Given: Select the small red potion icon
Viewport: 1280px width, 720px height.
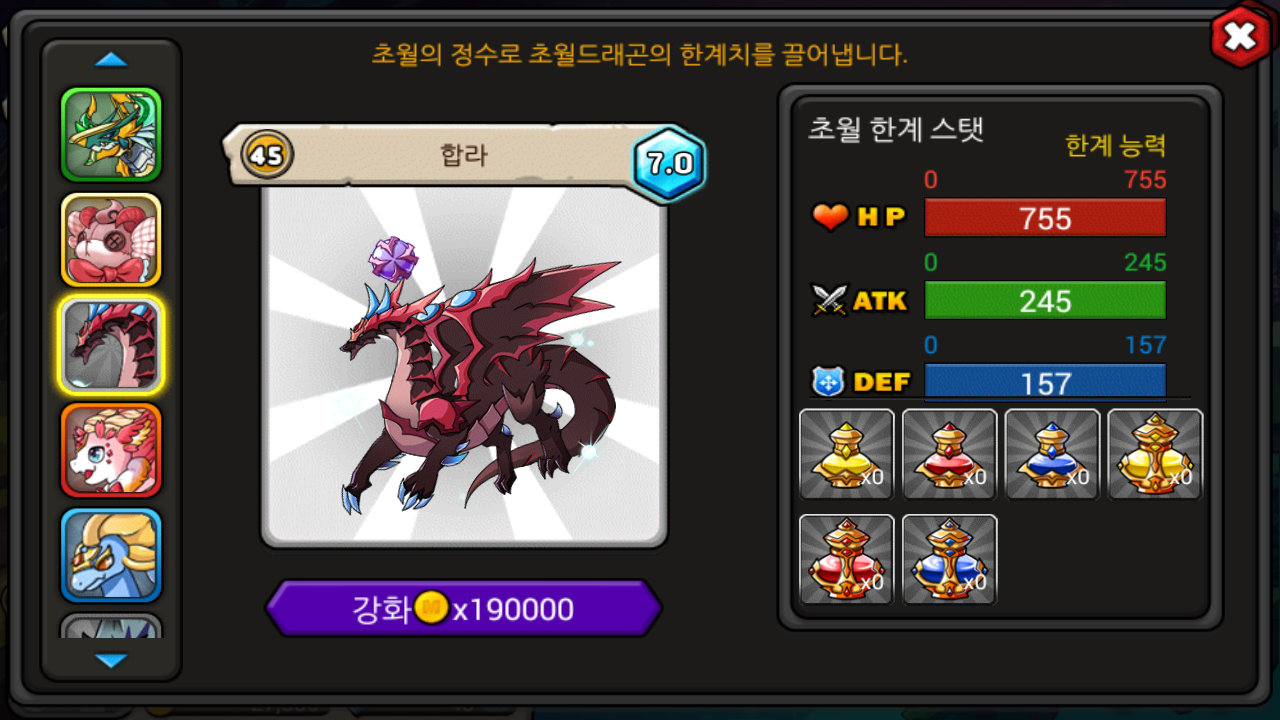Looking at the screenshot, I should 950,454.
